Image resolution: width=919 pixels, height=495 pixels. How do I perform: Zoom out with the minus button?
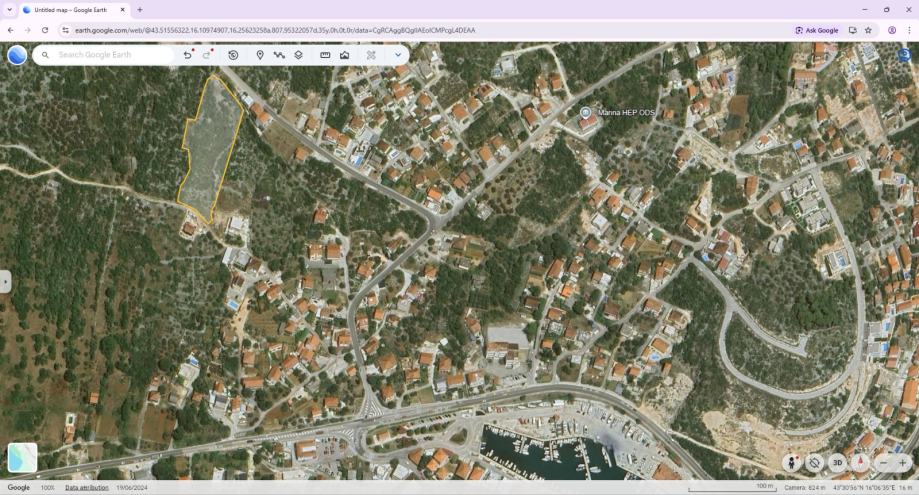pos(884,463)
